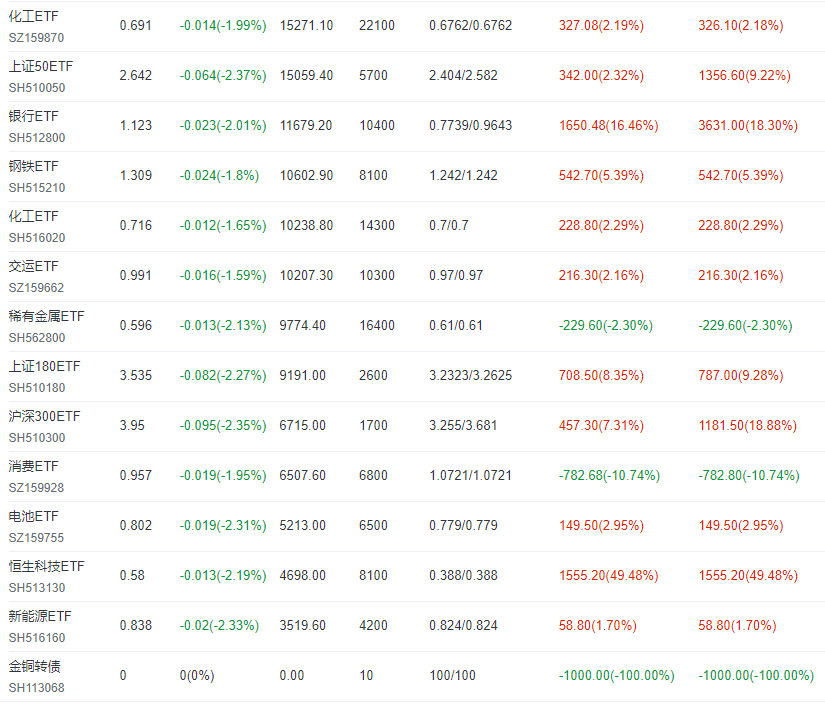Open 化工ETF SZ159870 fund name

pos(33,16)
